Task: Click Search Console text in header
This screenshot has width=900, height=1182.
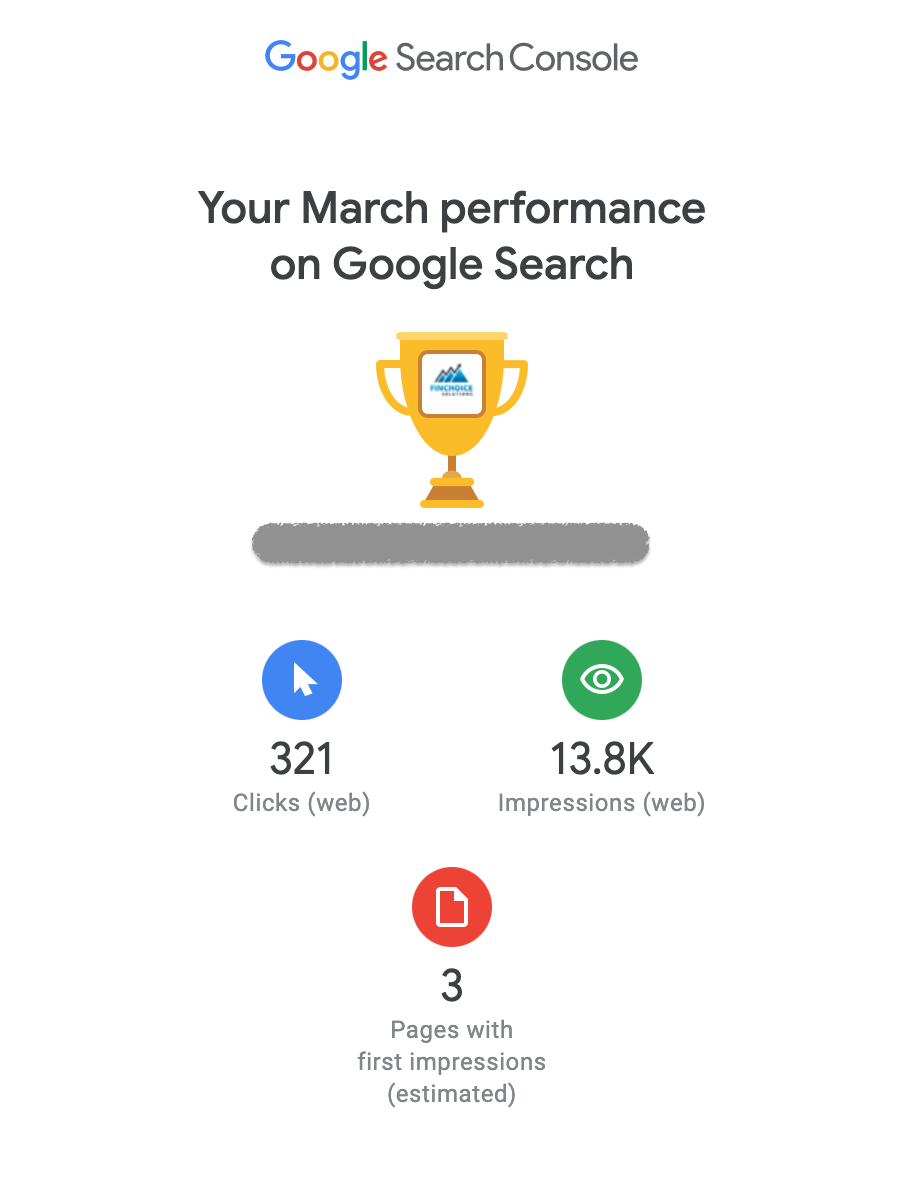Action: [x=516, y=58]
